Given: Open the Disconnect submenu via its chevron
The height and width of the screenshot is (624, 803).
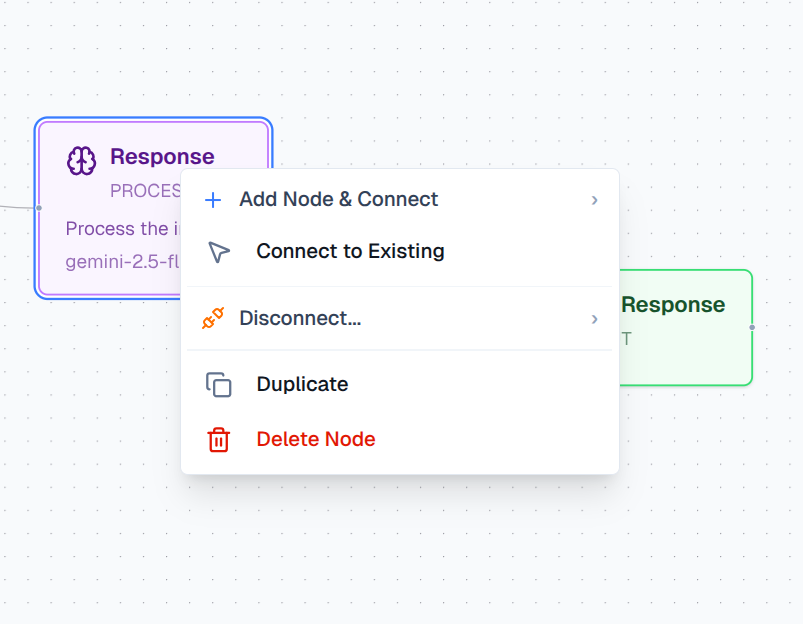Looking at the screenshot, I should [594, 319].
